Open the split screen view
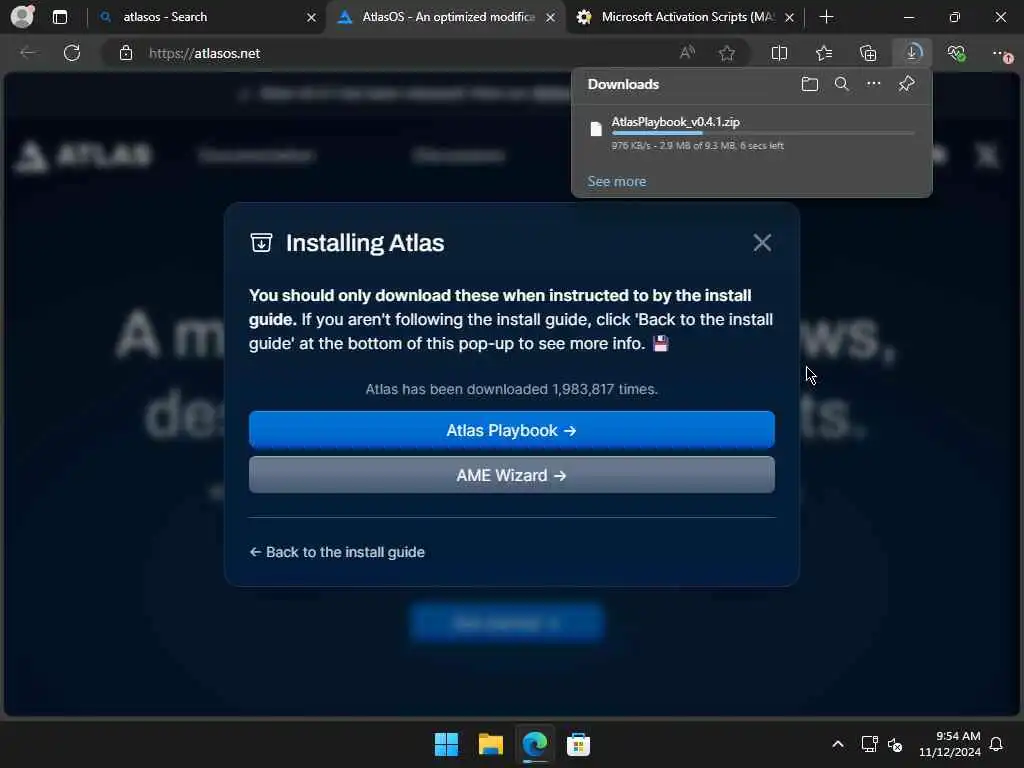 pos(779,53)
